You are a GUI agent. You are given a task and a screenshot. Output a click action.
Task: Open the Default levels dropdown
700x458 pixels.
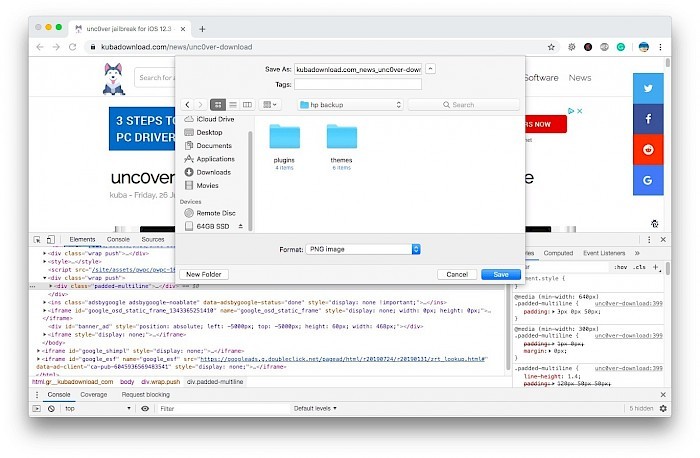coord(315,408)
